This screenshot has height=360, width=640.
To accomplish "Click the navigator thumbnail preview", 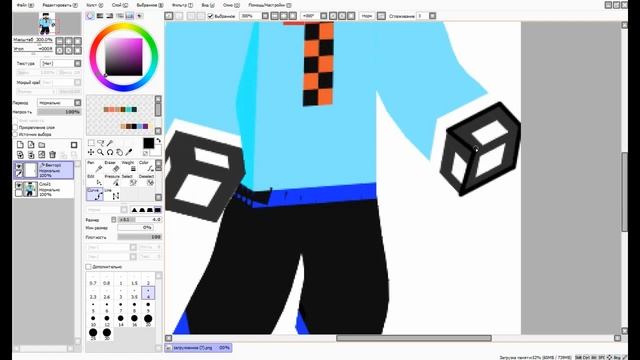I will (47, 24).
